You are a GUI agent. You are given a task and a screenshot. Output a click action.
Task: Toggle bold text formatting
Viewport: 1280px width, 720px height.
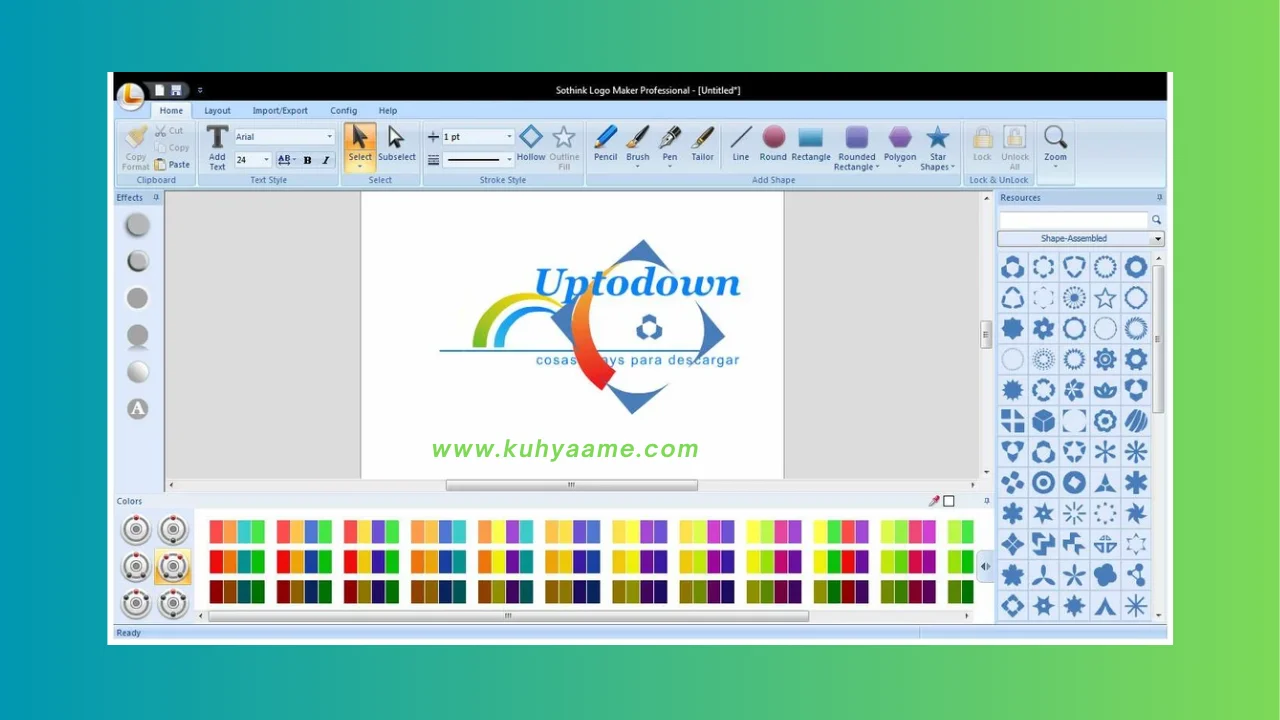tap(307, 160)
